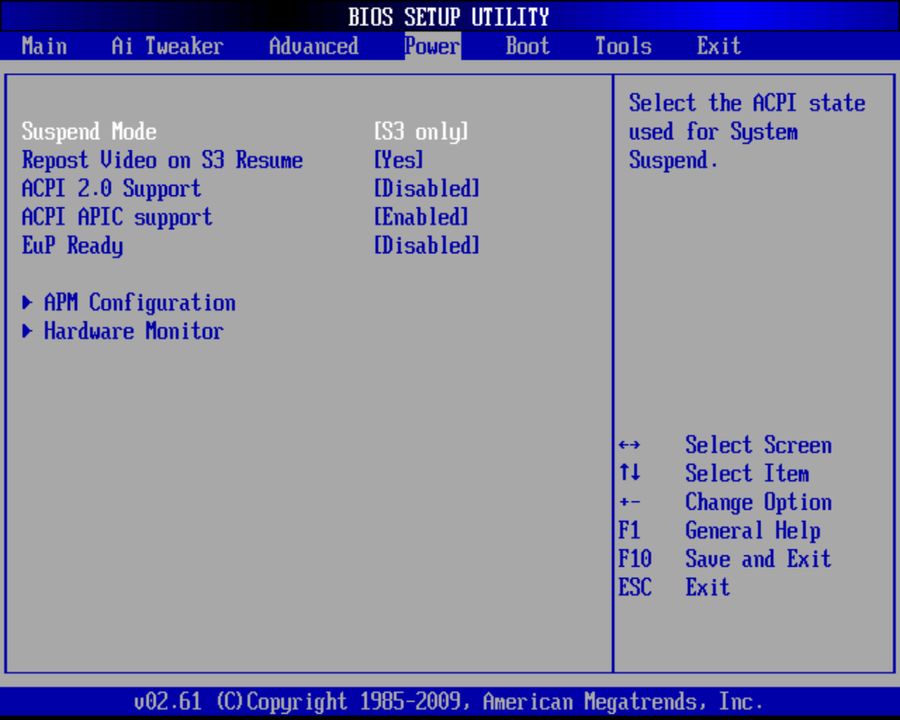The image size is (900, 720).
Task: Select Repost Video on S3 Resume label
Action: pyautogui.click(x=162, y=160)
